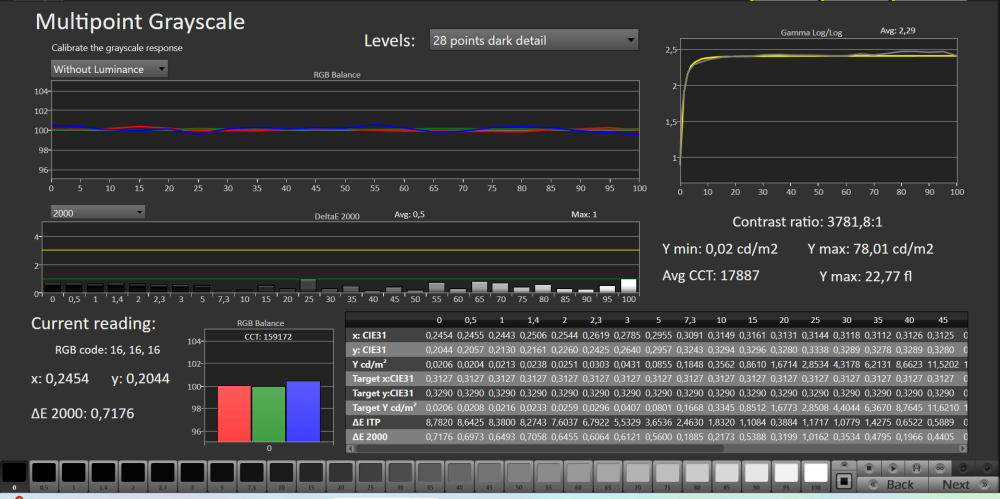Image resolution: width=1000 pixels, height=499 pixels.
Task: Select the 5 grayscale patch
Action: click(x=222, y=477)
